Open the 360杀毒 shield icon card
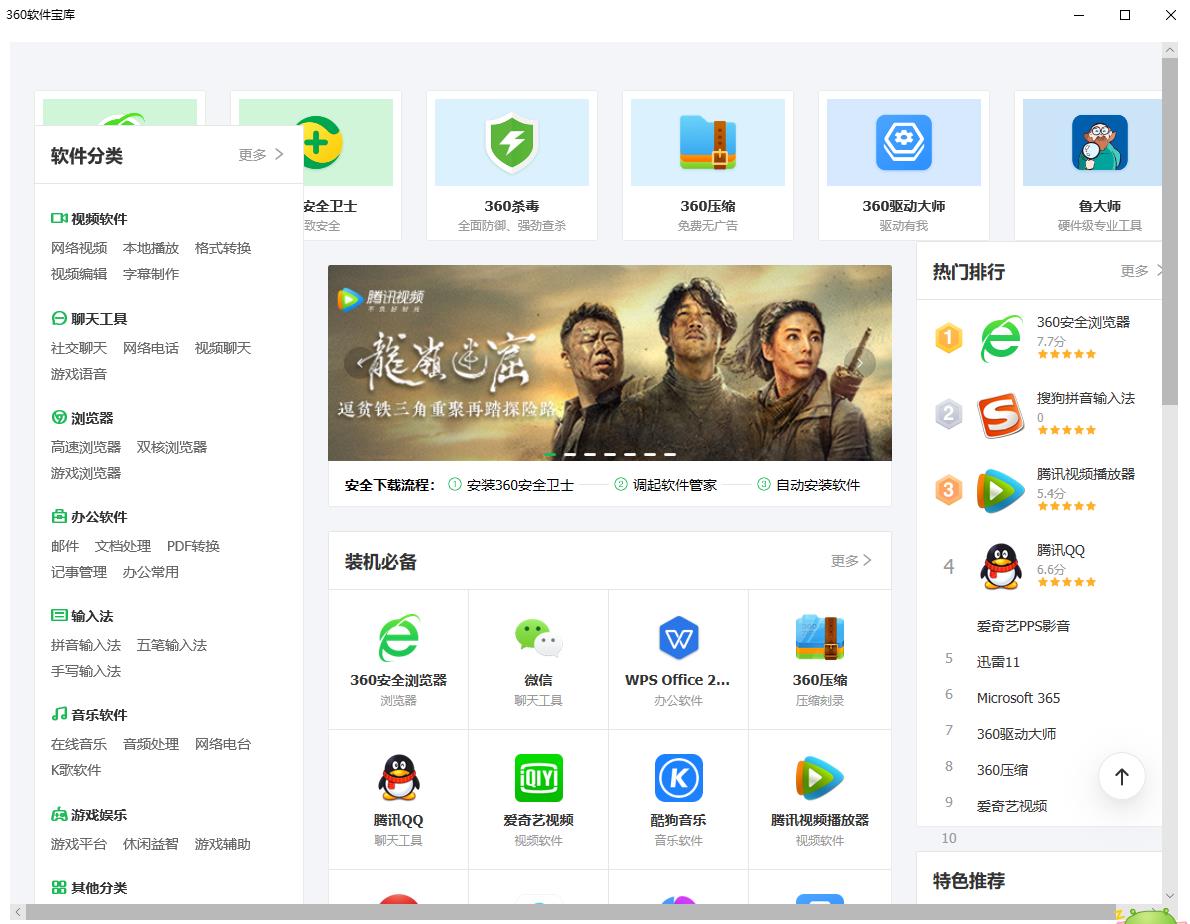 tap(512, 142)
